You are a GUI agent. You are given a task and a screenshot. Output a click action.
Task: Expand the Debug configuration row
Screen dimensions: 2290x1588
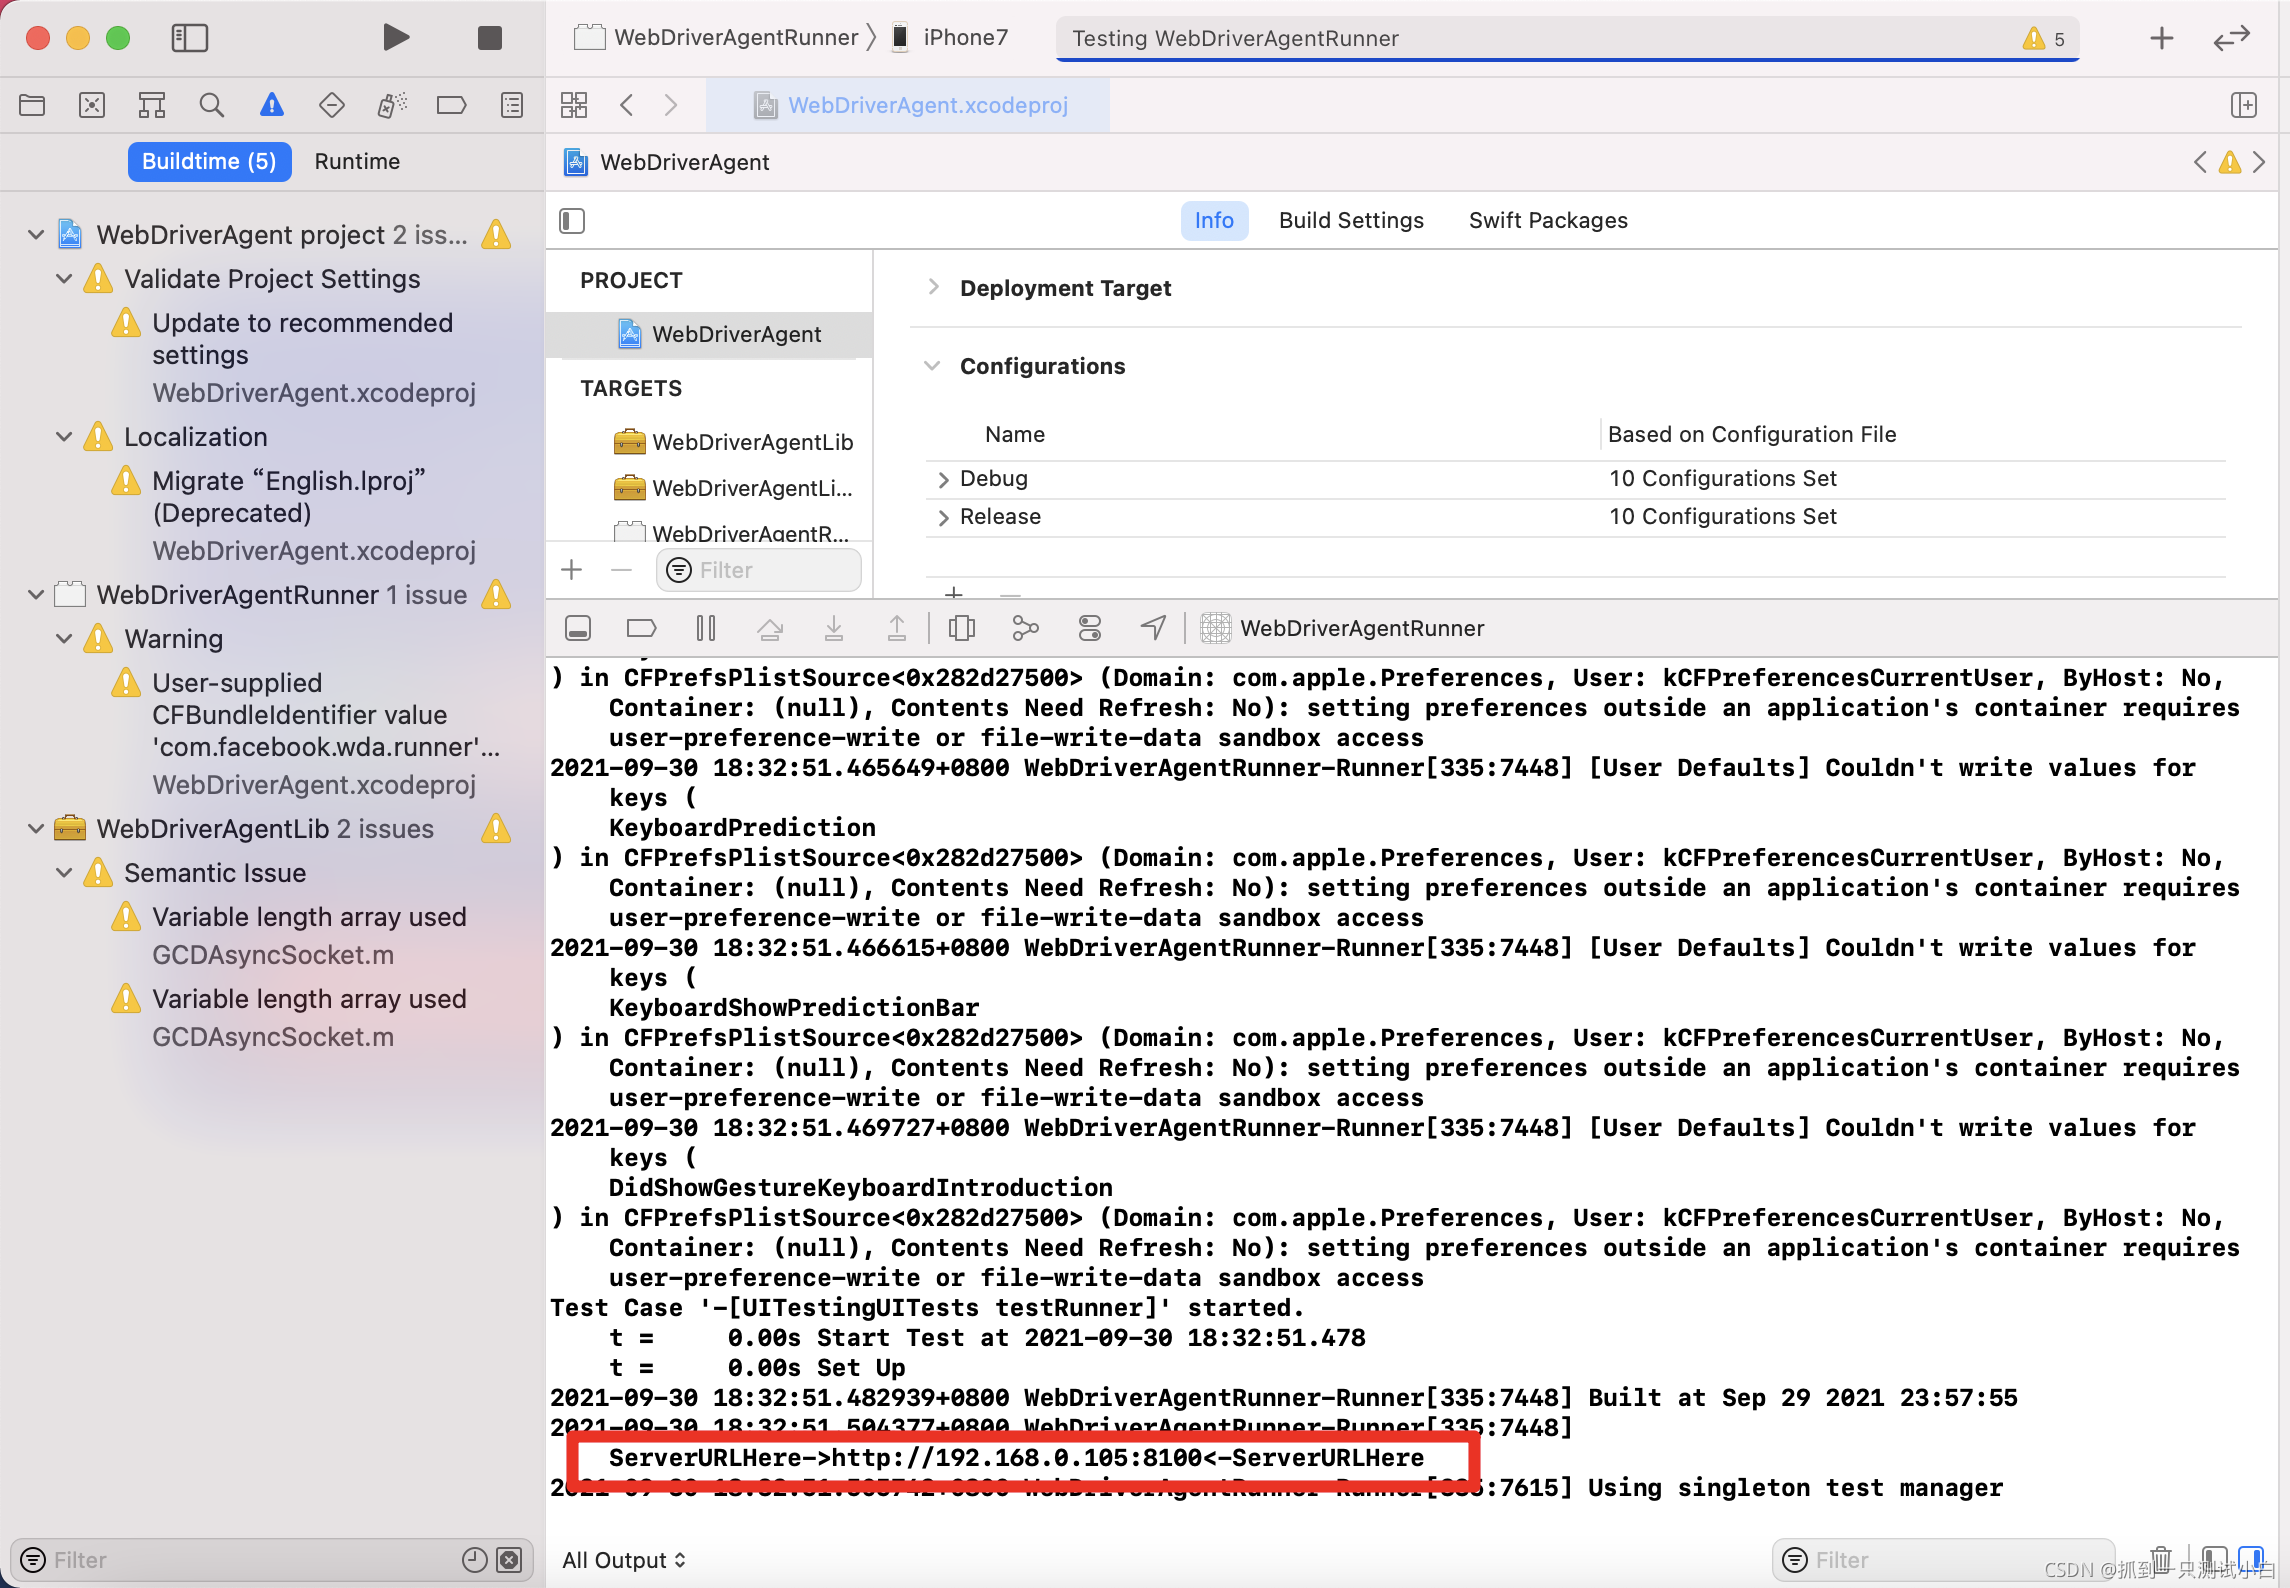(x=943, y=479)
